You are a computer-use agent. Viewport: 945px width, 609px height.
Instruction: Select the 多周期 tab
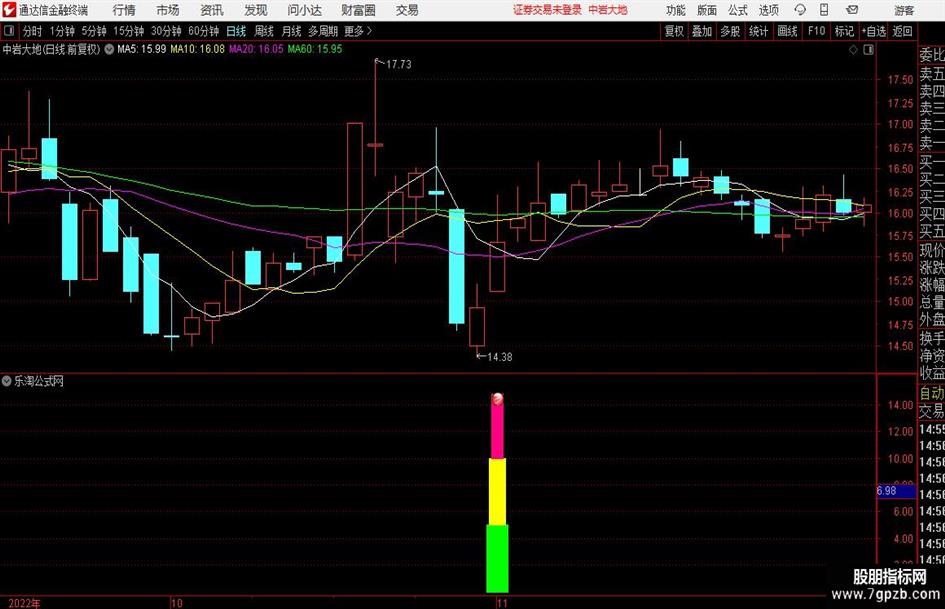[323, 31]
